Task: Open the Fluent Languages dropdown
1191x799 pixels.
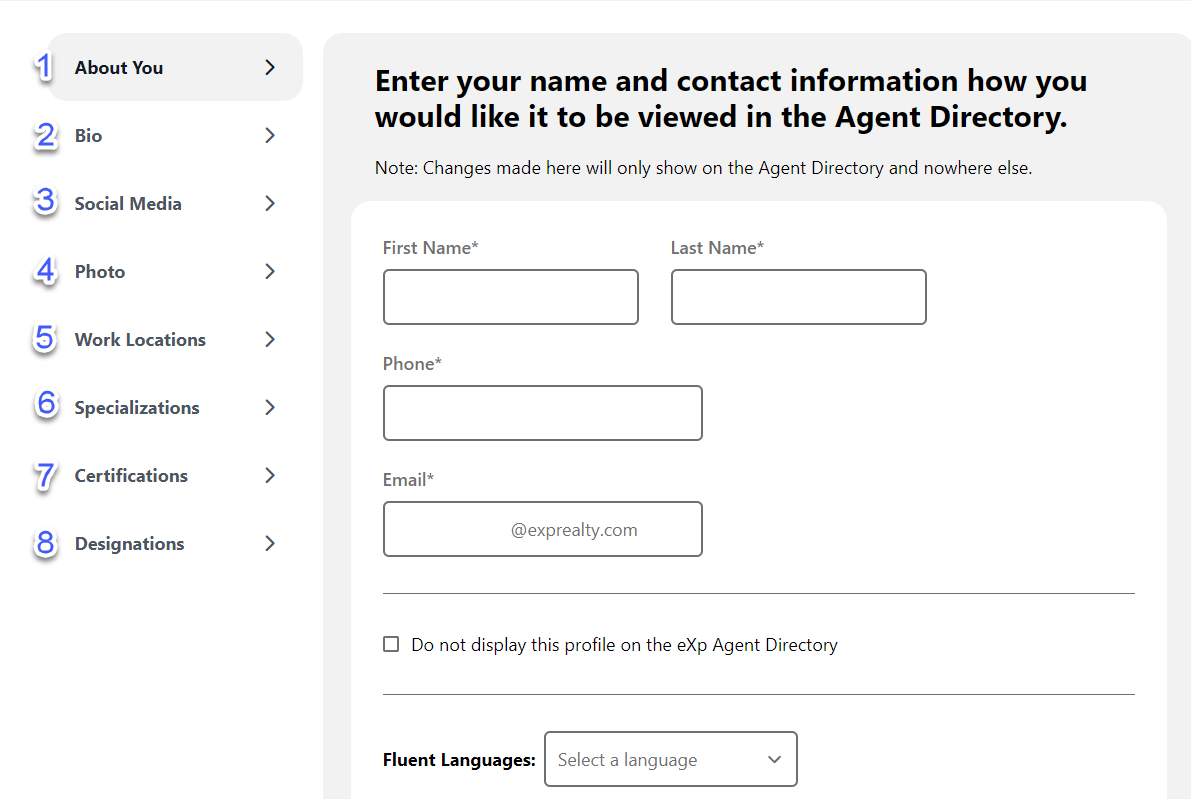Action: (670, 760)
